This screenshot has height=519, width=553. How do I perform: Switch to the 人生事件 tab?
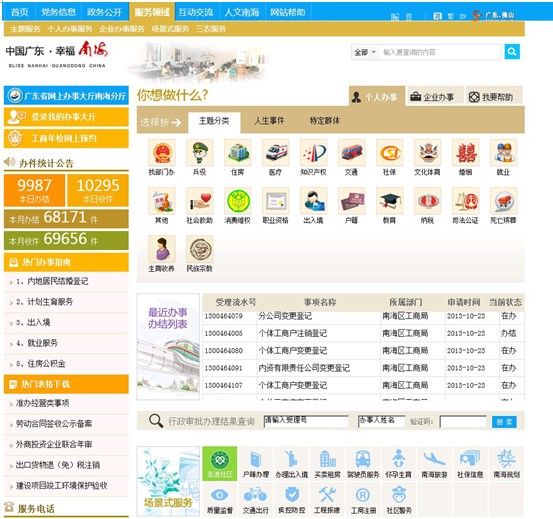(x=269, y=121)
